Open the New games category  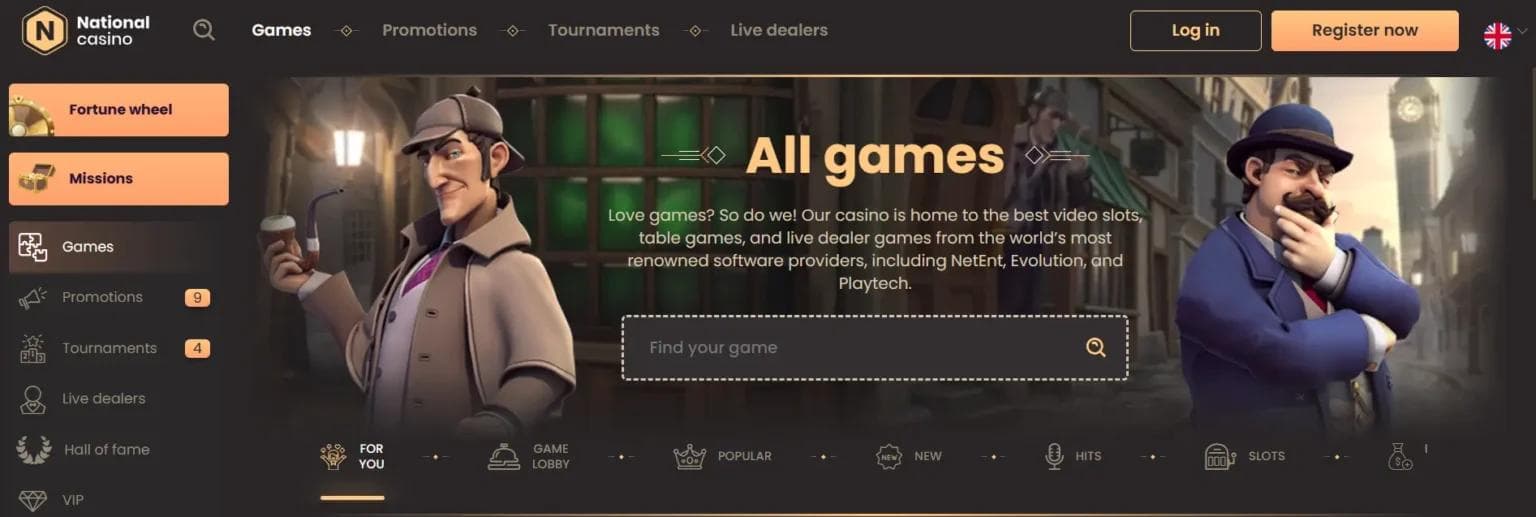tap(909, 457)
